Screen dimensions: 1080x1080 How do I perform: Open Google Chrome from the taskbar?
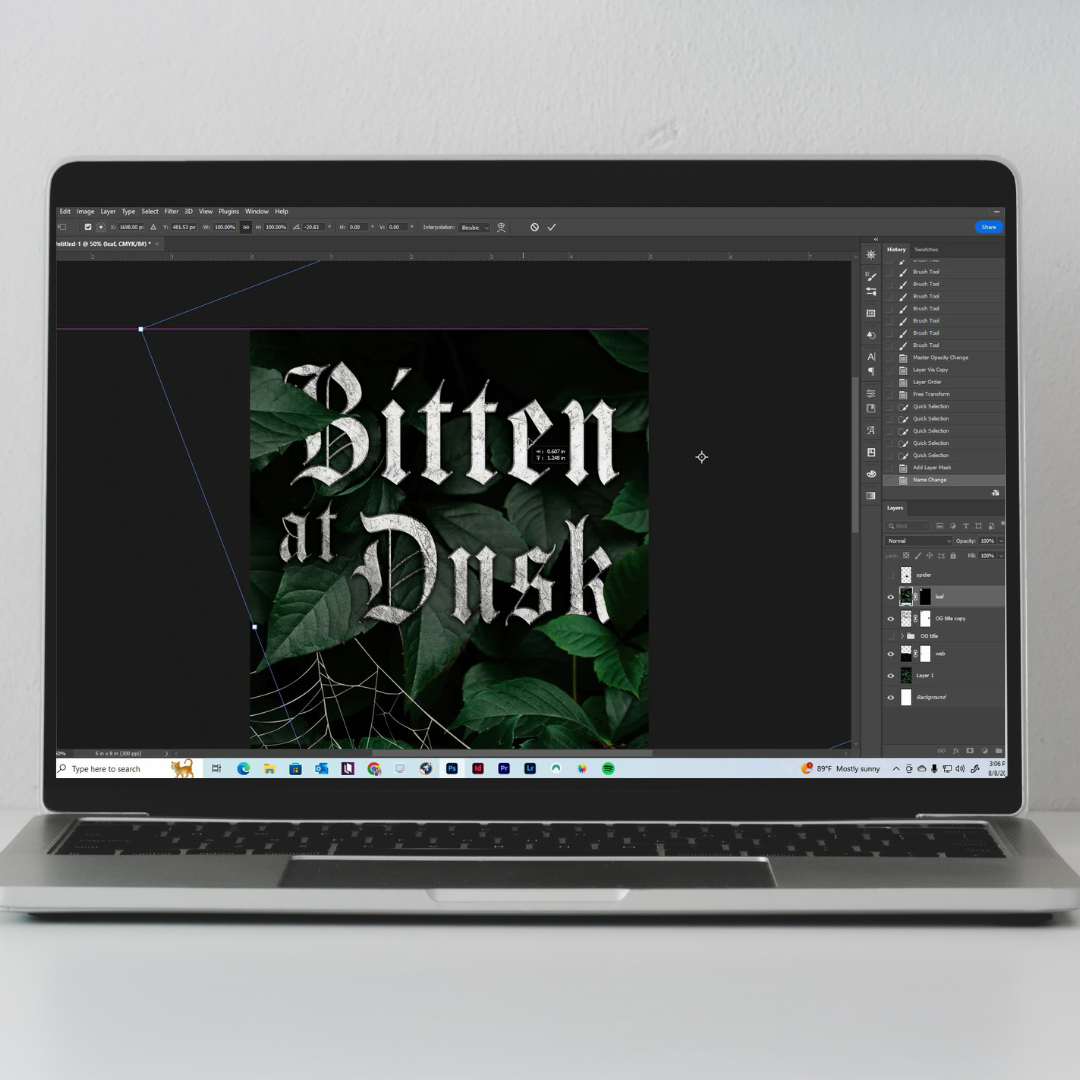click(x=374, y=769)
